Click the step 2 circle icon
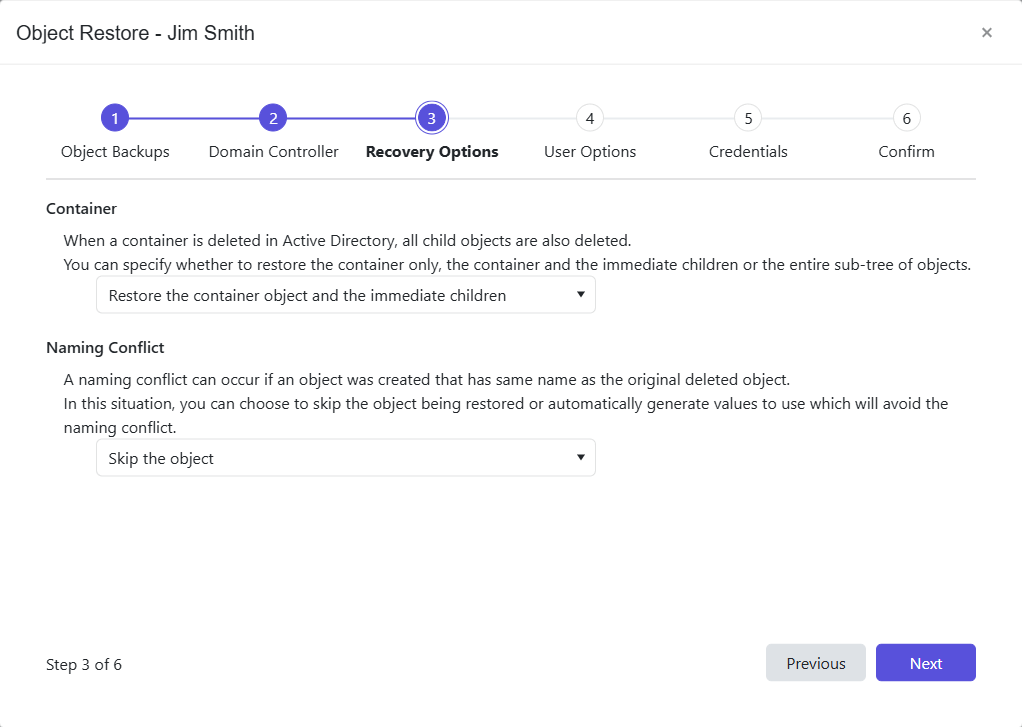 (273, 119)
